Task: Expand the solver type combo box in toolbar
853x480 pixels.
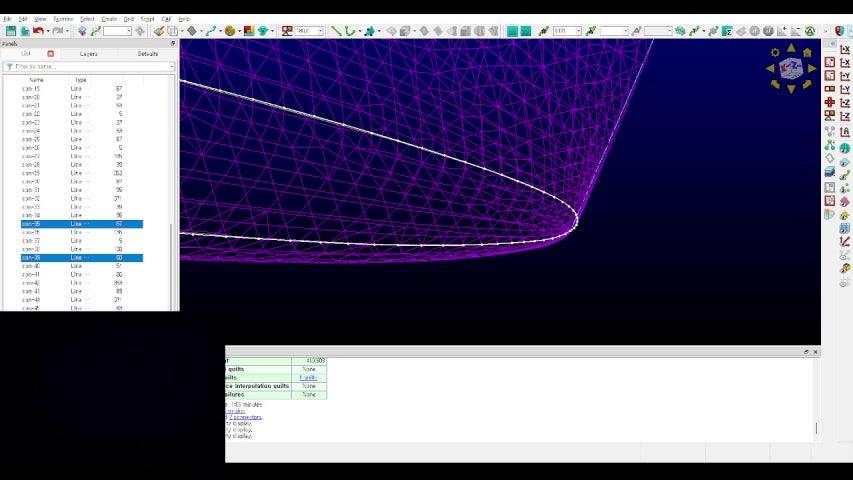Action: click(x=320, y=31)
